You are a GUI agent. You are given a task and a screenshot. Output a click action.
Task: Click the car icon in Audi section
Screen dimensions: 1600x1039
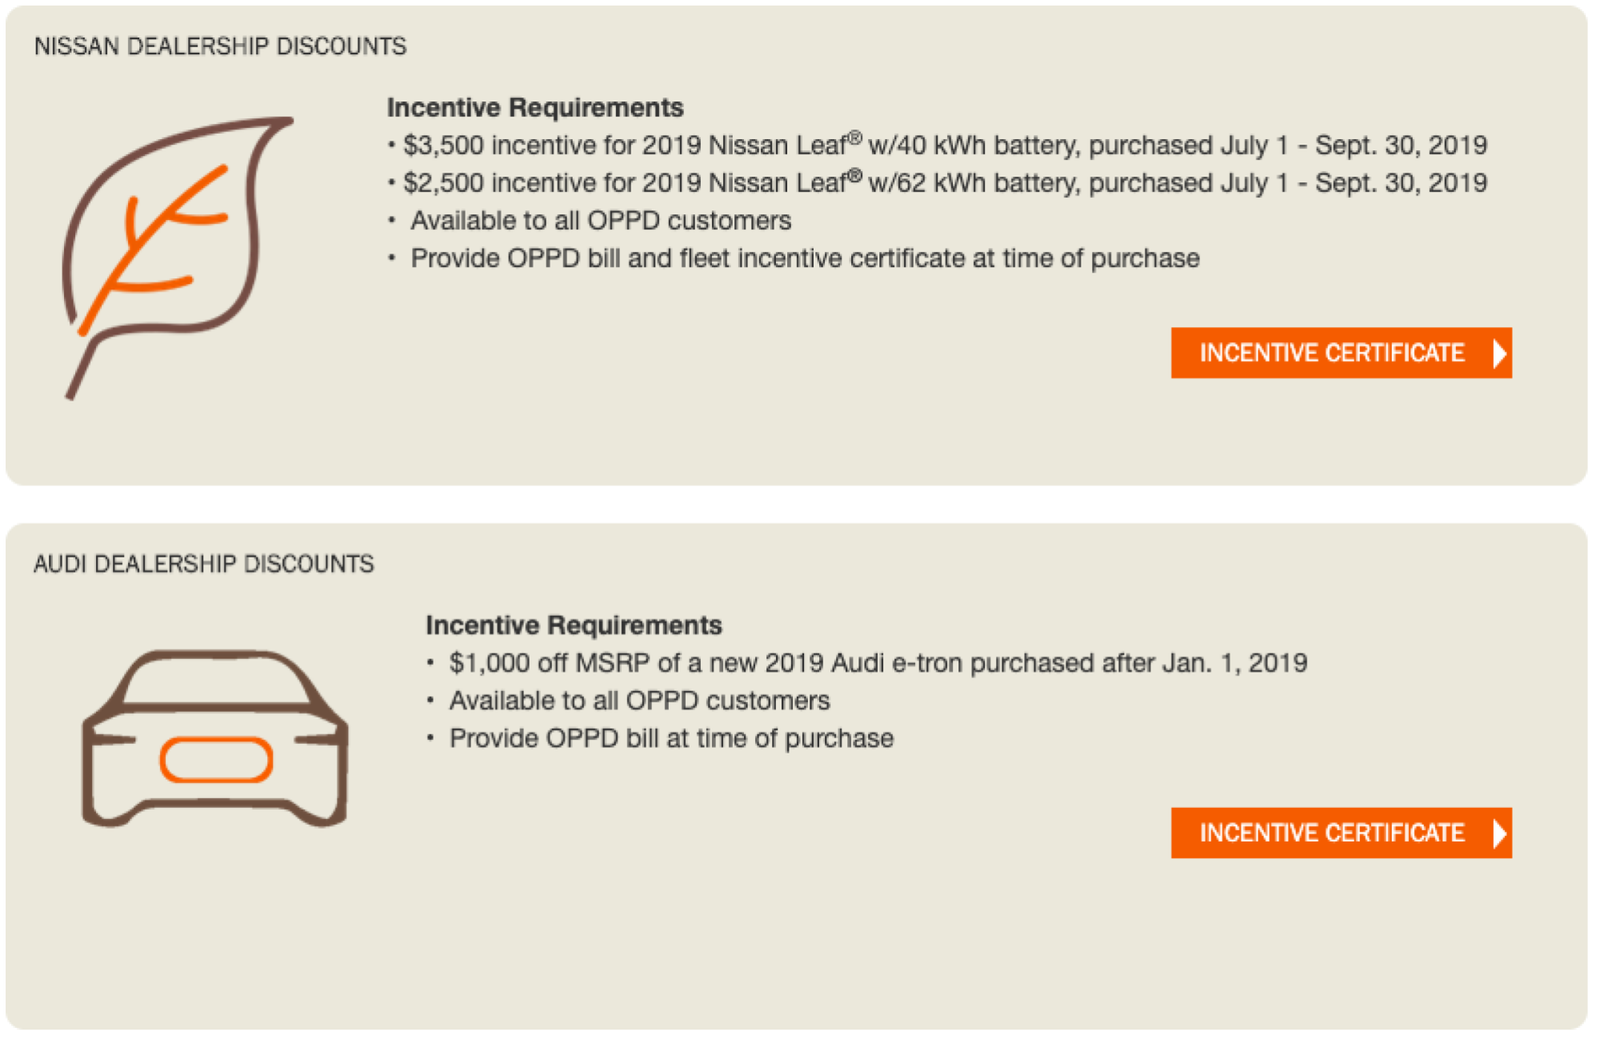(x=215, y=739)
